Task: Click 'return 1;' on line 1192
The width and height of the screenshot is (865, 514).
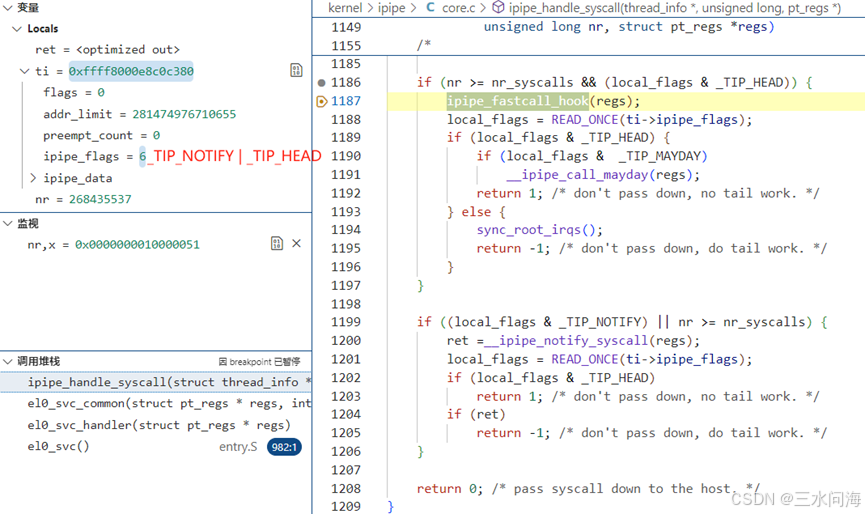Action: pos(510,194)
